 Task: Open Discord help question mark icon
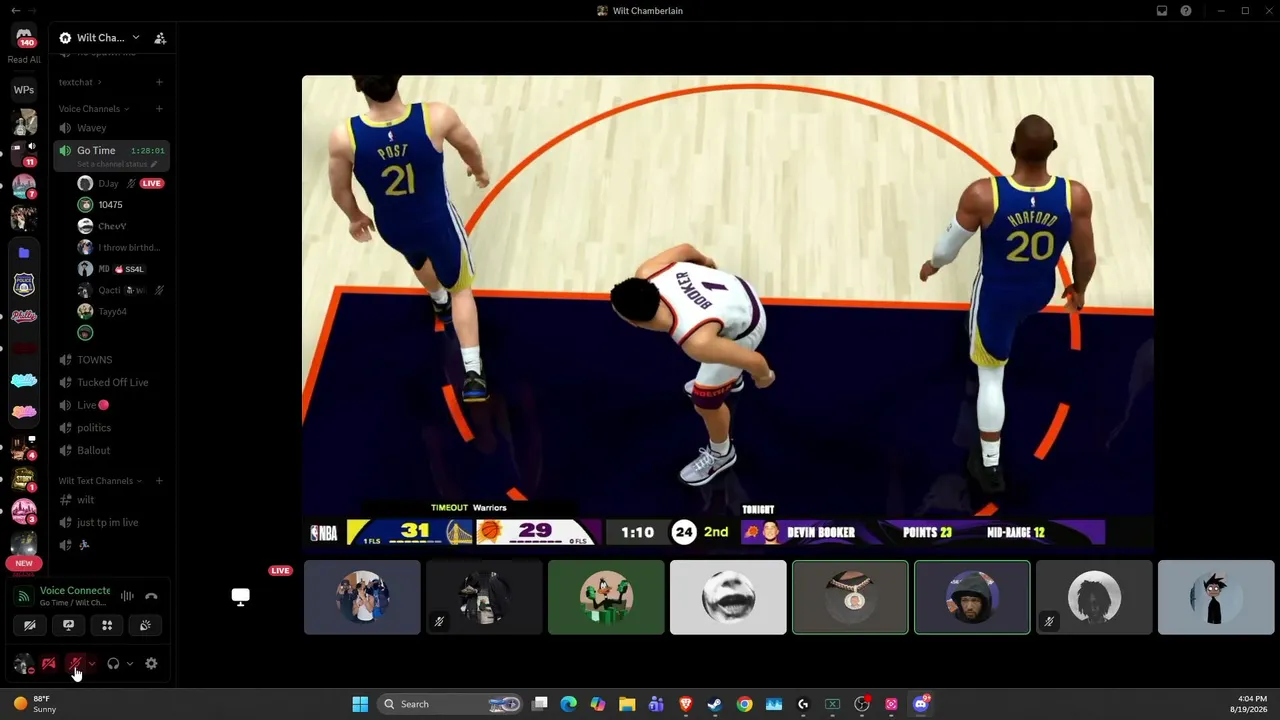[x=1186, y=11]
